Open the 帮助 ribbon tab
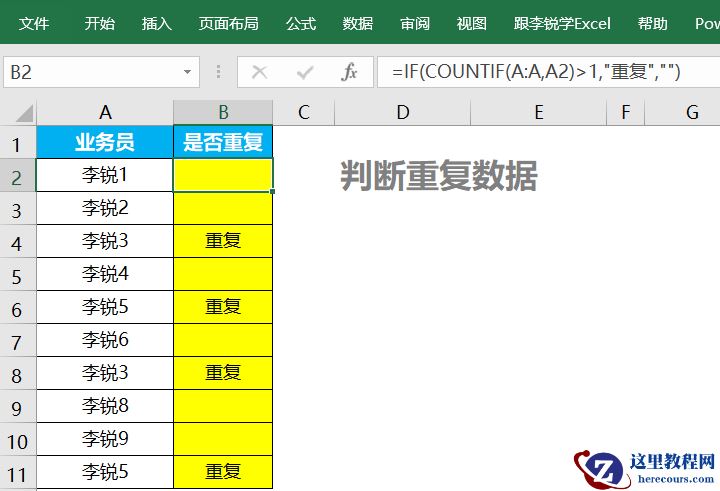 [652, 23]
